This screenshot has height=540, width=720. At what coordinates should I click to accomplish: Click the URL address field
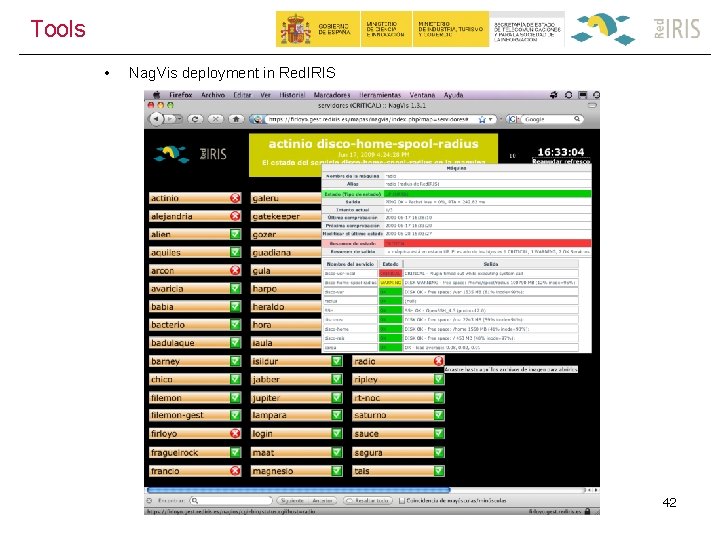(x=372, y=119)
